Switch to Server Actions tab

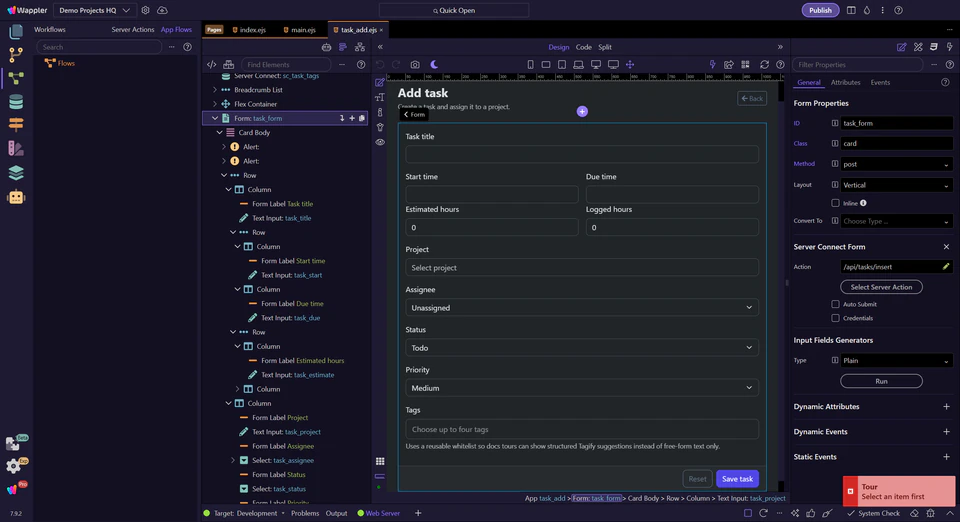[132, 29]
